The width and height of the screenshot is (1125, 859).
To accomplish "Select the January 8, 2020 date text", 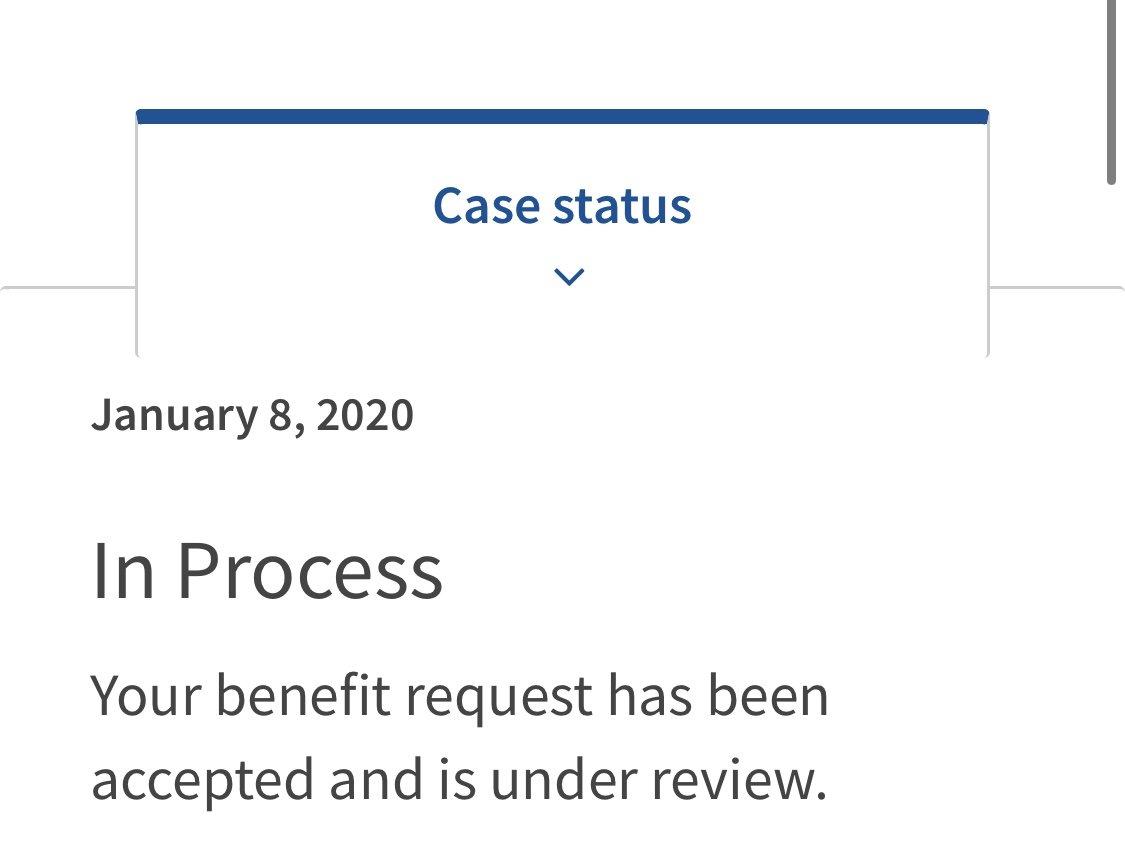I will click(x=253, y=416).
